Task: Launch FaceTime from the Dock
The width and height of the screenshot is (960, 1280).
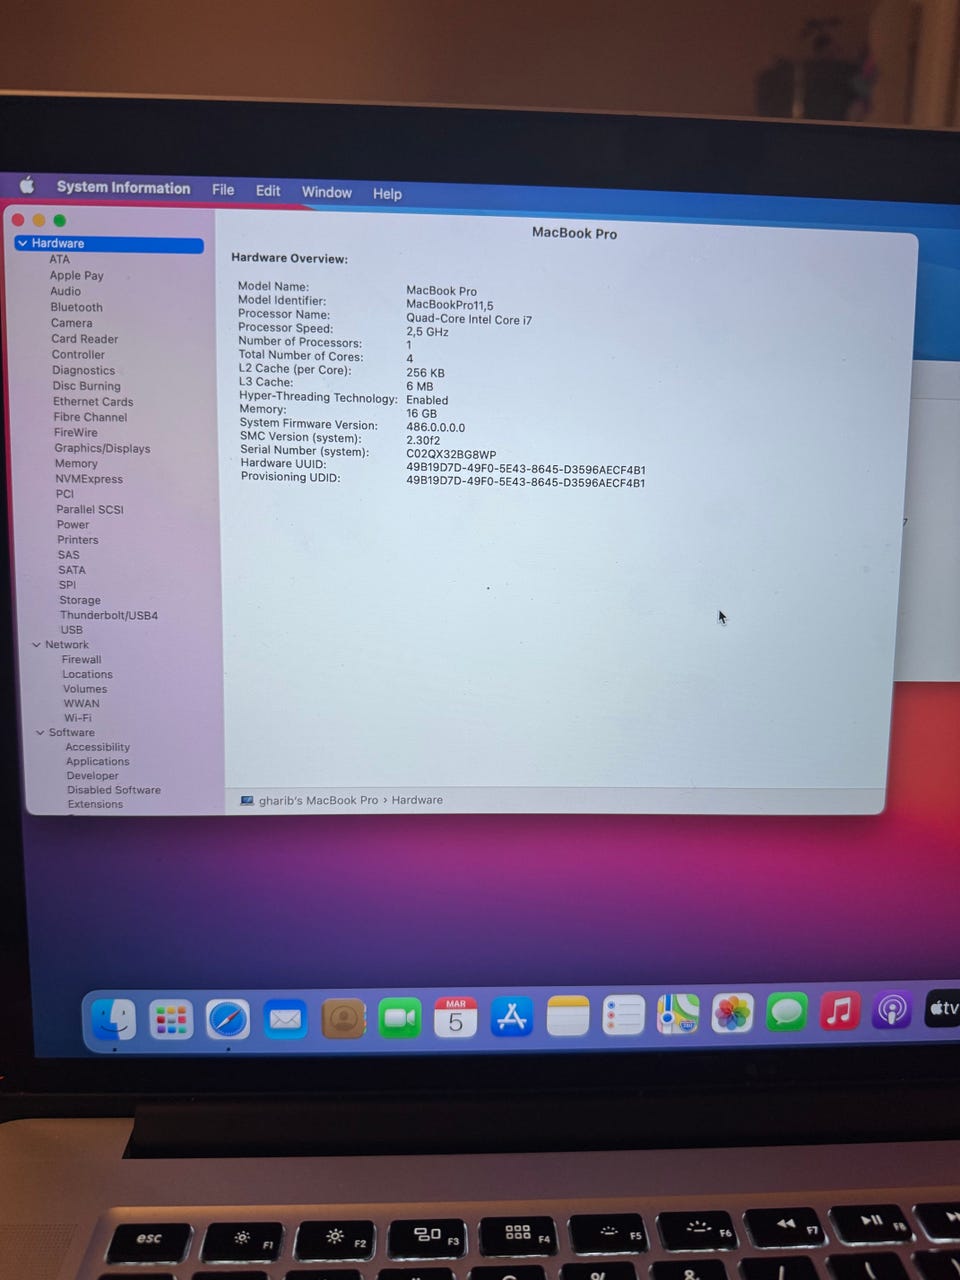Action: click(399, 1019)
